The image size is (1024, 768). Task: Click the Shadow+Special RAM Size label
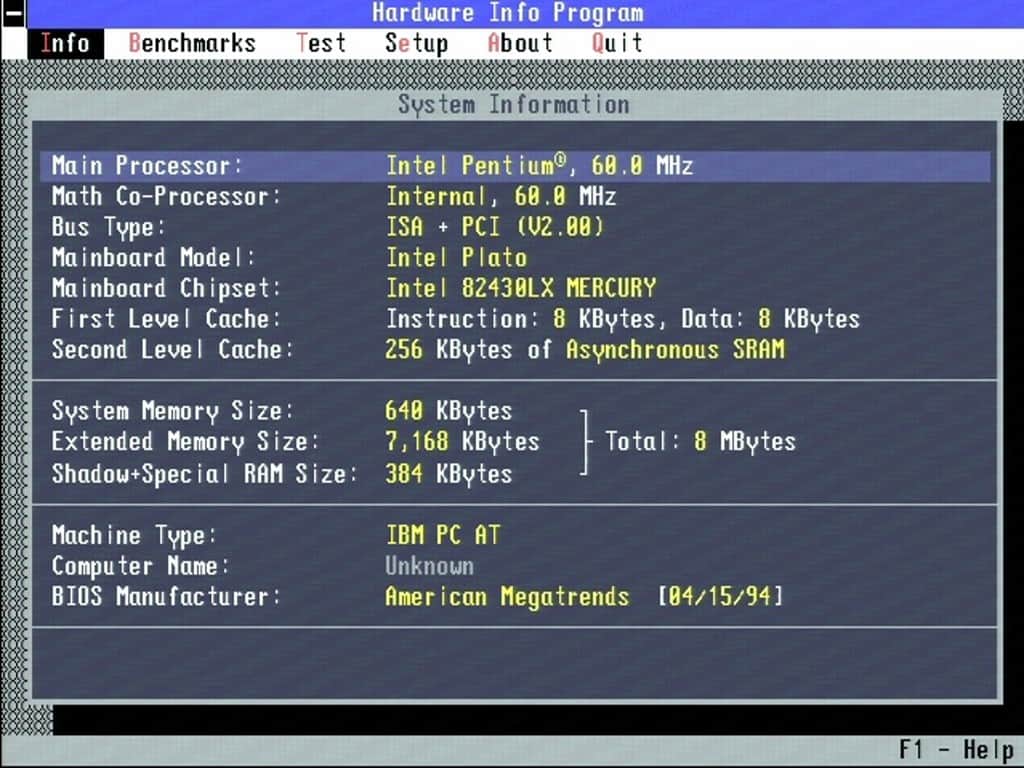(x=204, y=473)
